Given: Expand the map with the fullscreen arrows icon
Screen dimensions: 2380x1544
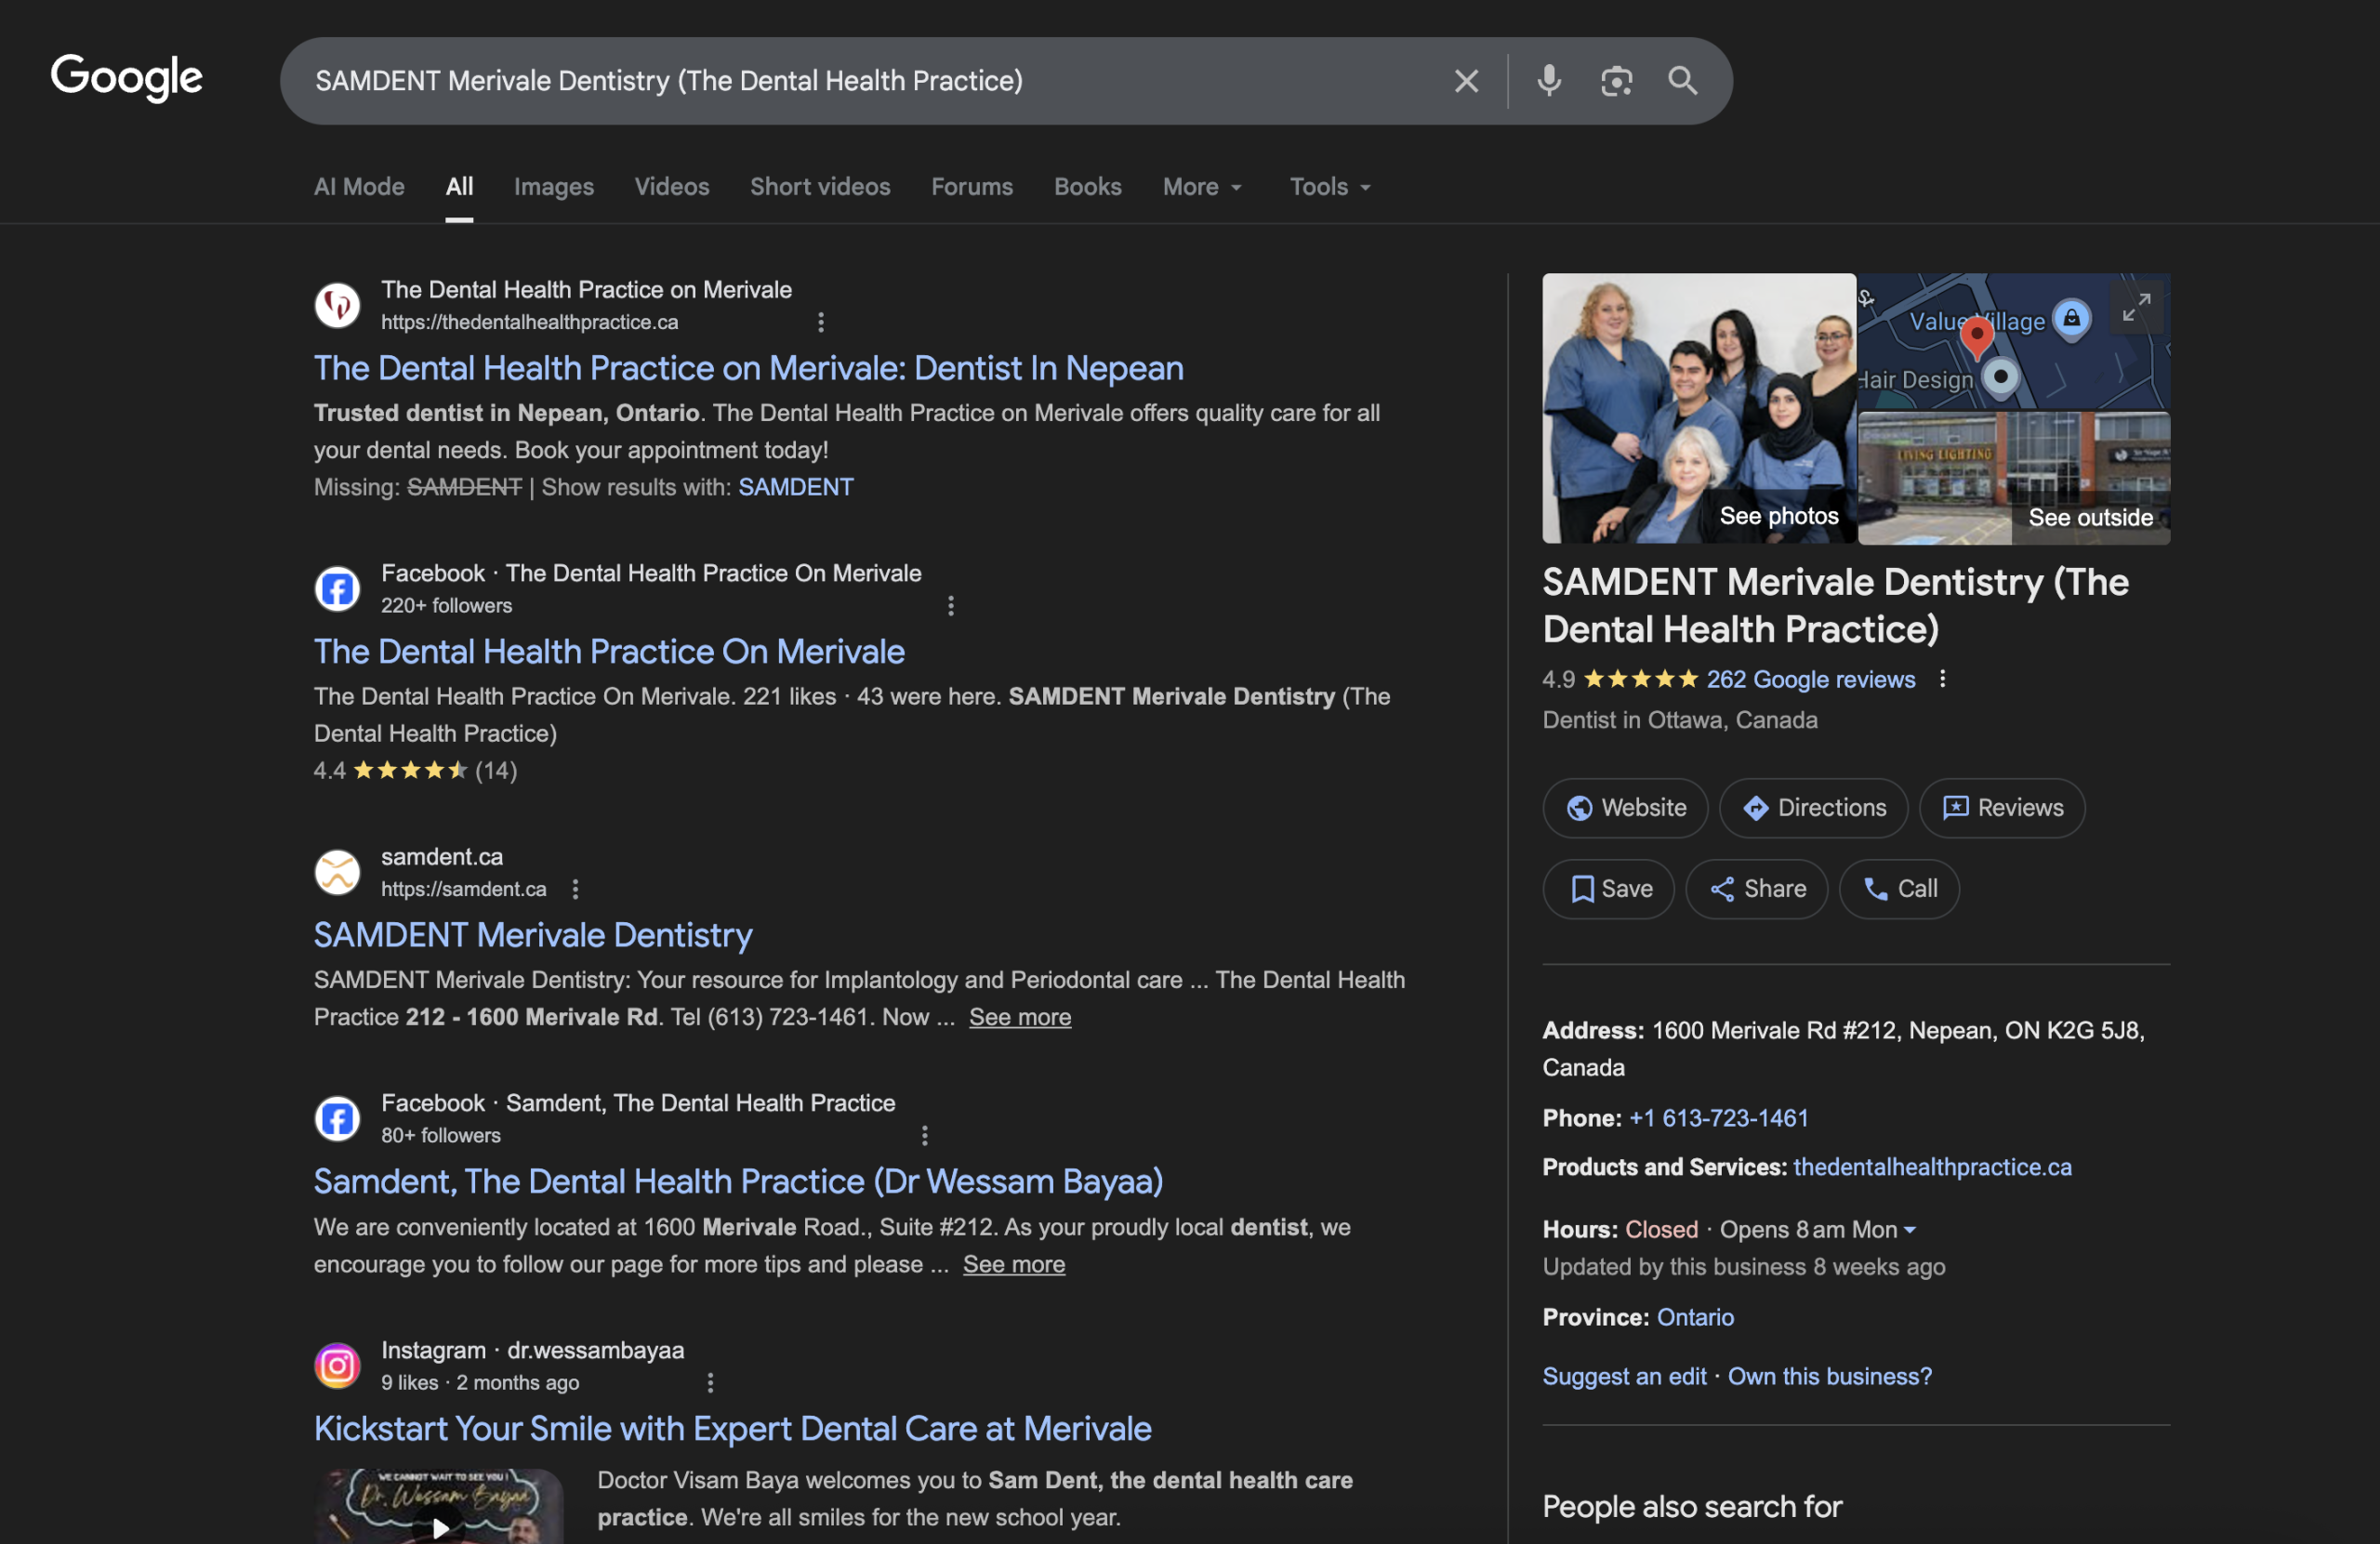Looking at the screenshot, I should pos(2137,307).
